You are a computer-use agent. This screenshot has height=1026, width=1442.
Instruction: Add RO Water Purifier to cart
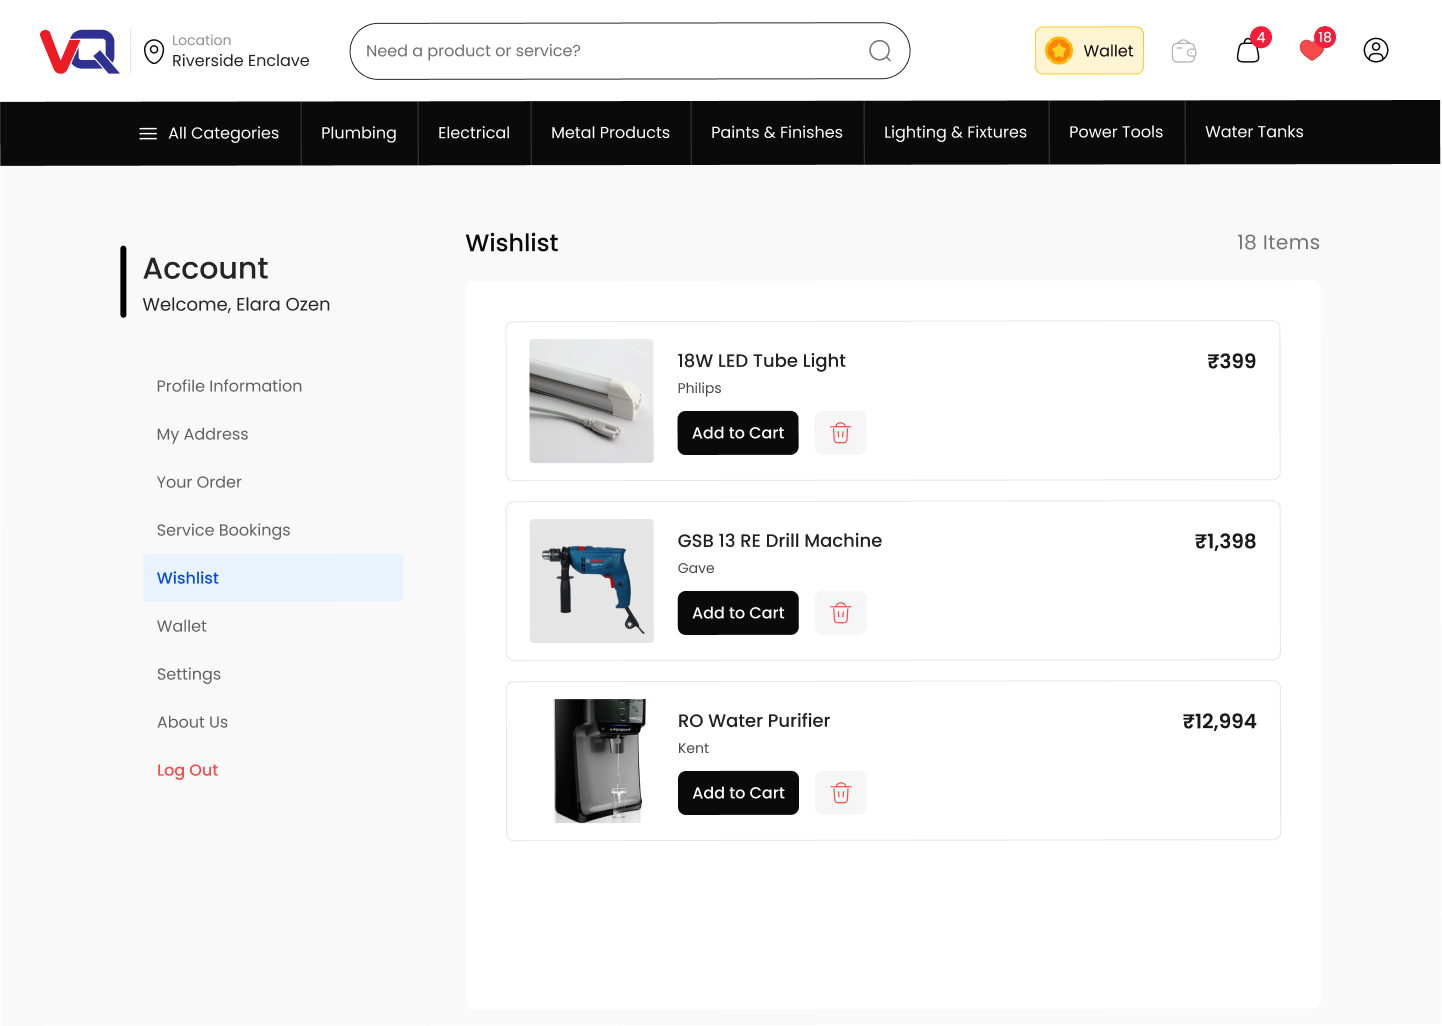click(x=738, y=793)
